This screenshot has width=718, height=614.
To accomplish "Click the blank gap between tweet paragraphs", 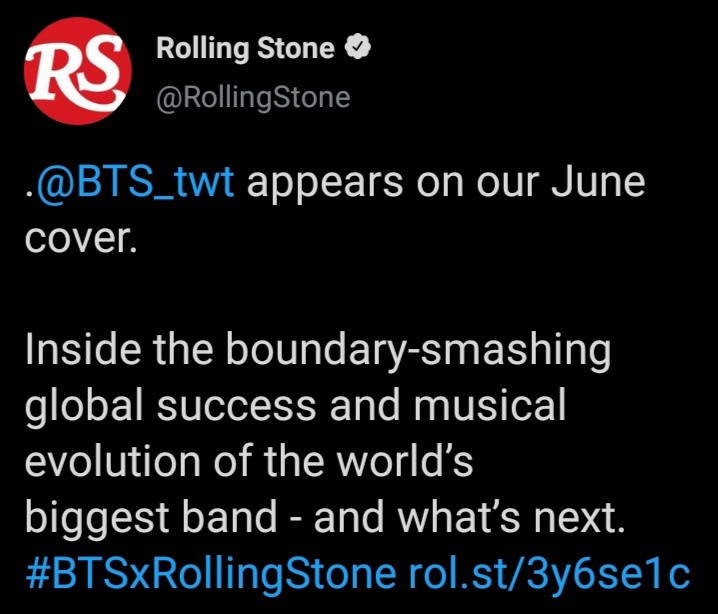I will (321, 293).
